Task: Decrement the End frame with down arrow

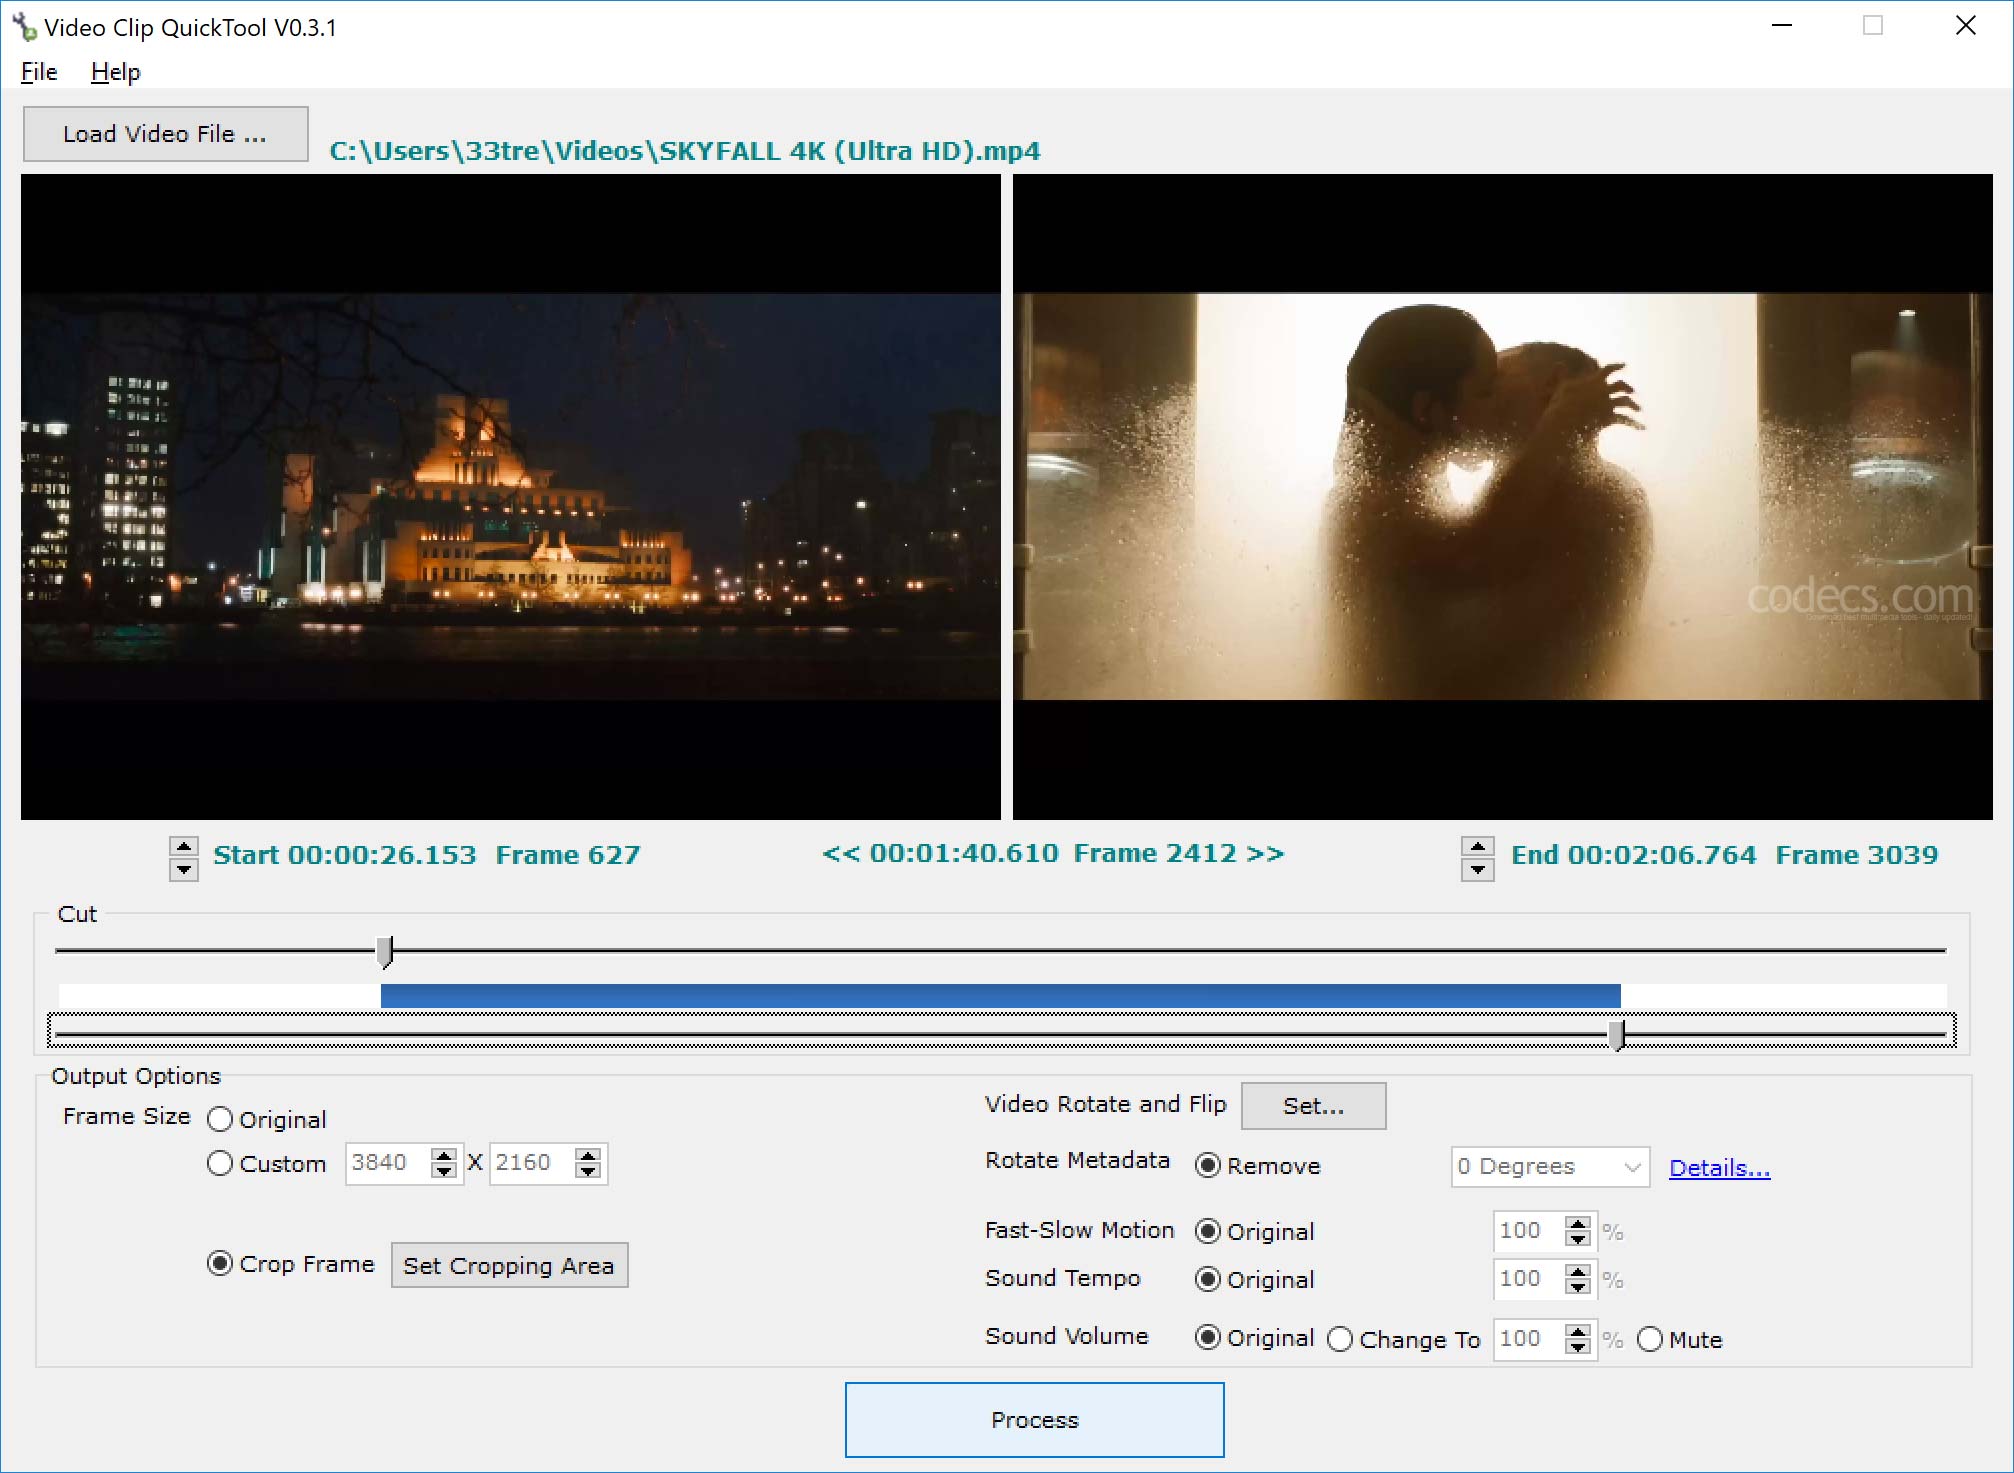Action: pos(1477,870)
